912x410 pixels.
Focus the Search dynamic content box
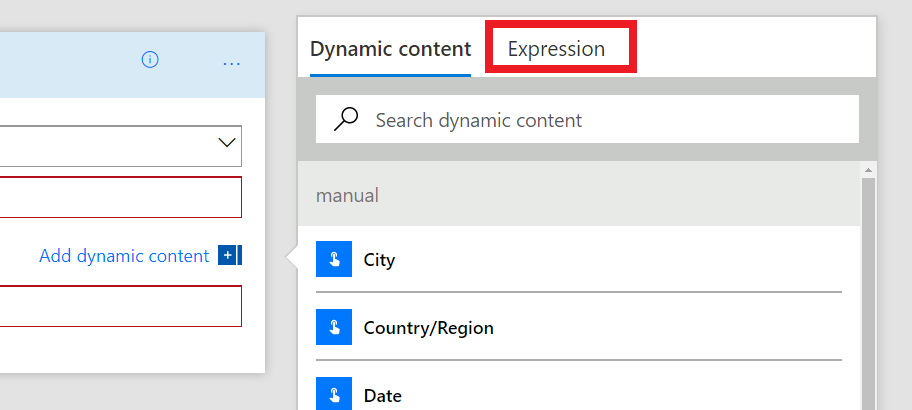click(600, 120)
